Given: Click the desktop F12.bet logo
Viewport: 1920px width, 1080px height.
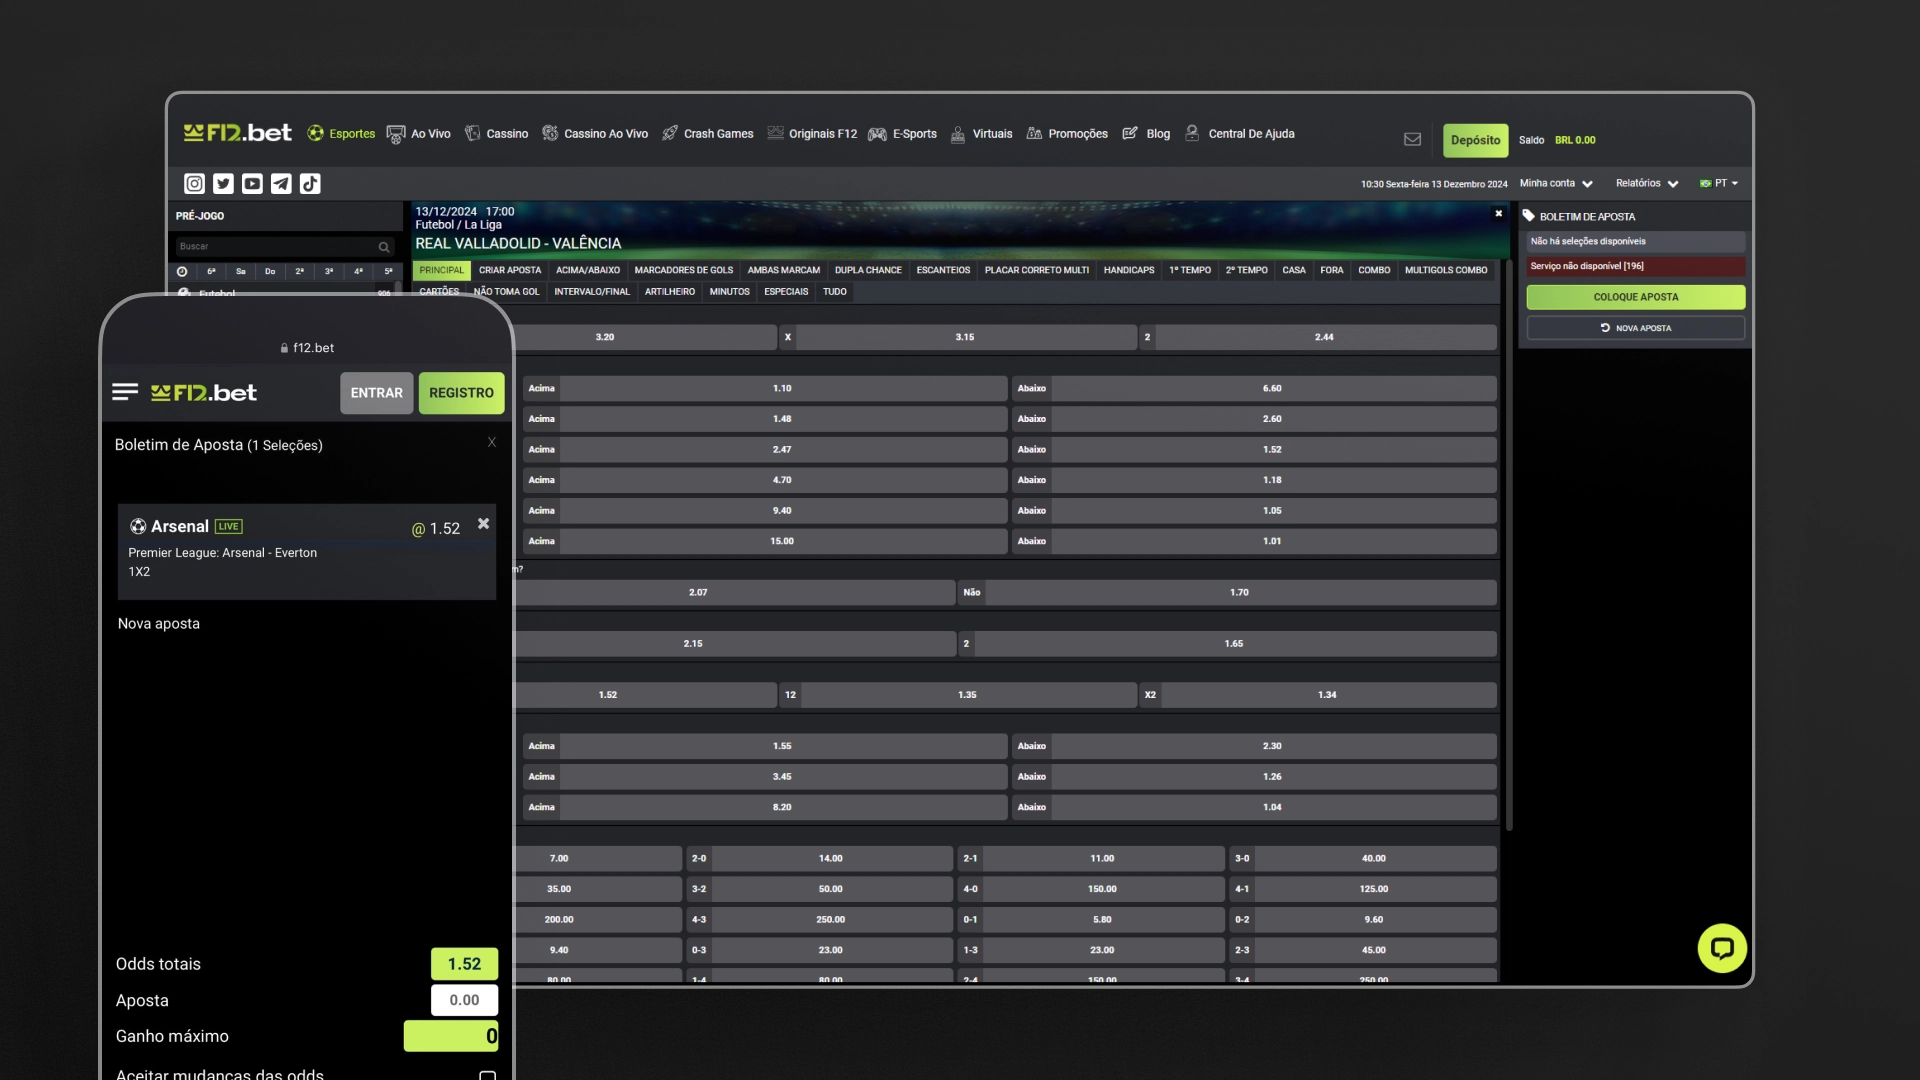Looking at the screenshot, I should 237,133.
